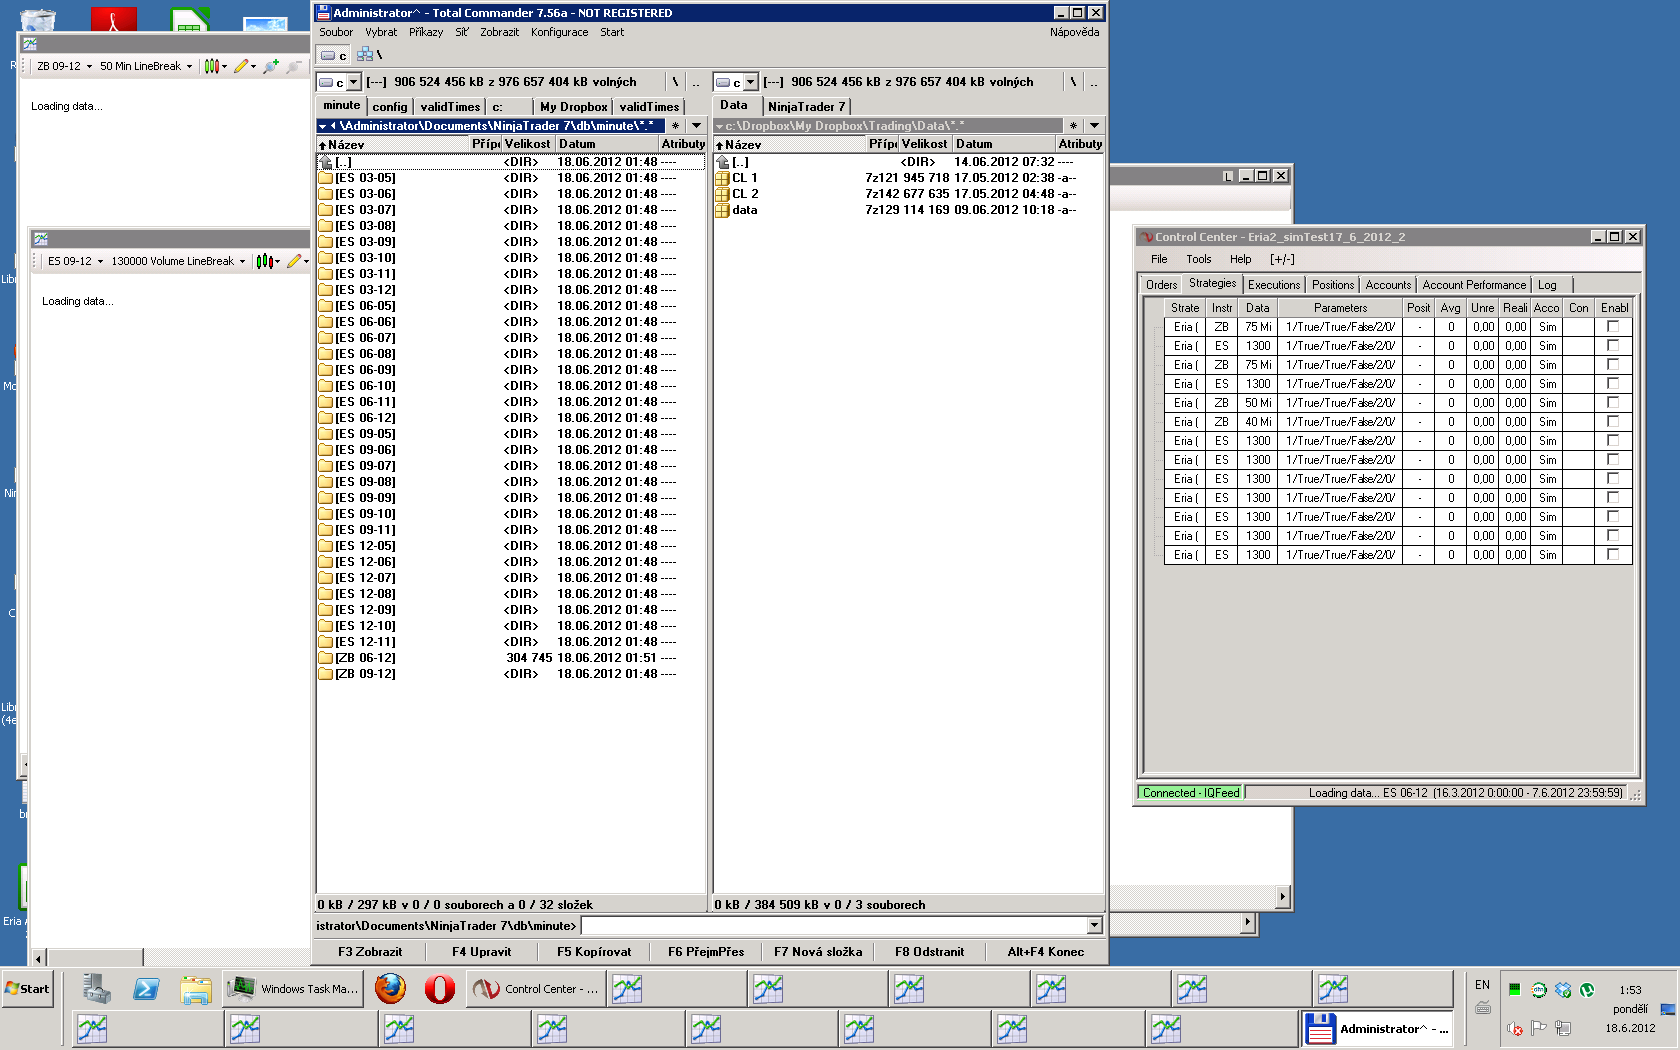This screenshot has width=1680, height=1050.
Task: Click parent directory icon in left file panel
Action: tap(325, 162)
